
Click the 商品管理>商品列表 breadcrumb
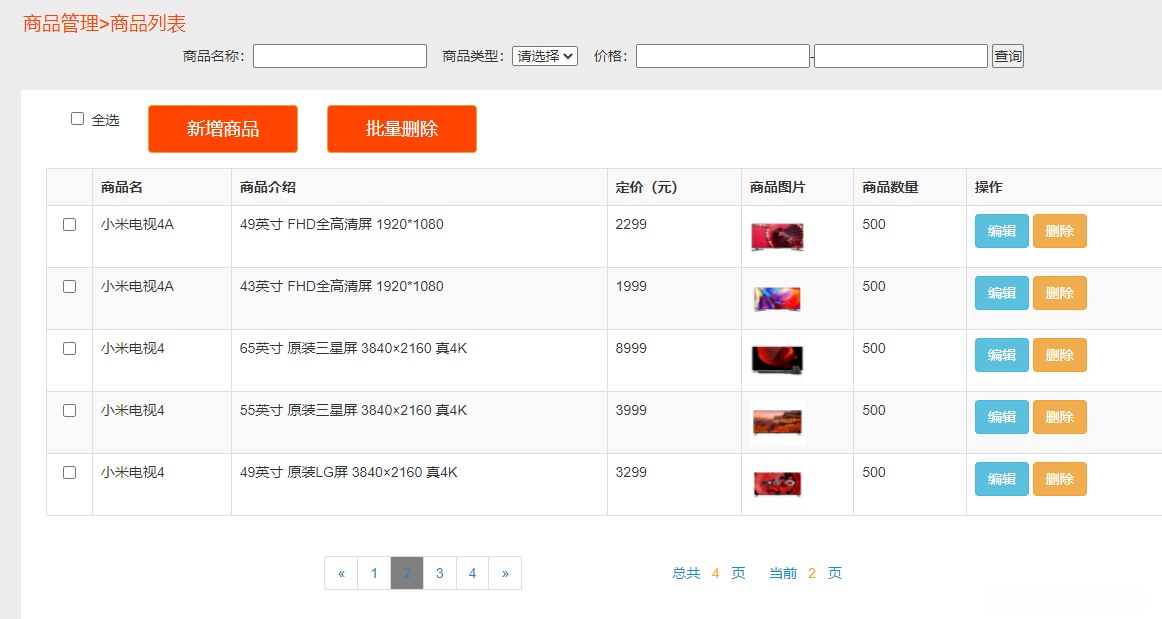(104, 24)
